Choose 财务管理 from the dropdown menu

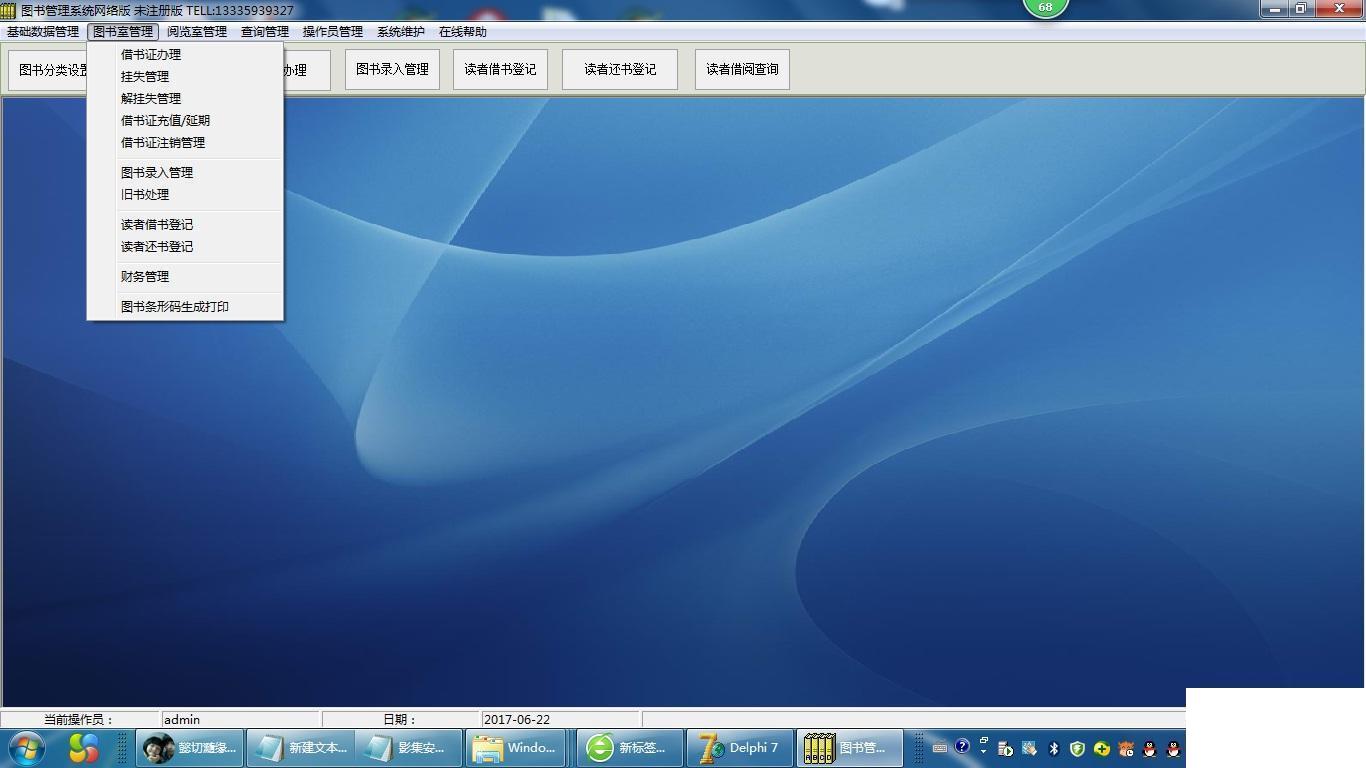pos(145,277)
